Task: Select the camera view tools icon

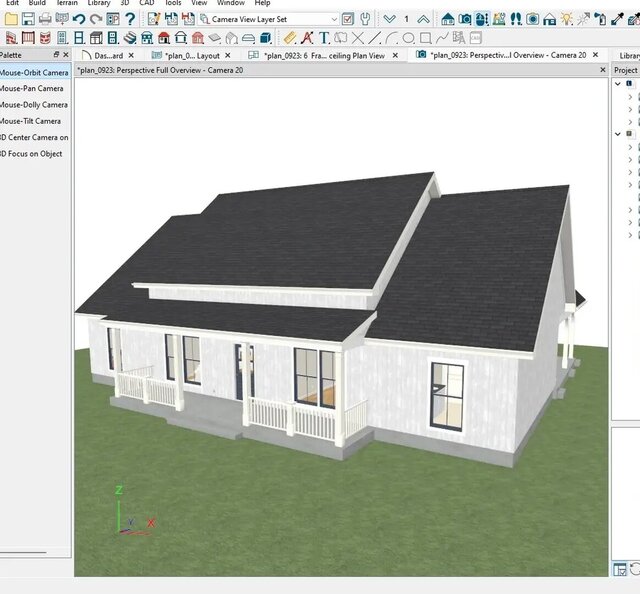Action: [x=465, y=19]
